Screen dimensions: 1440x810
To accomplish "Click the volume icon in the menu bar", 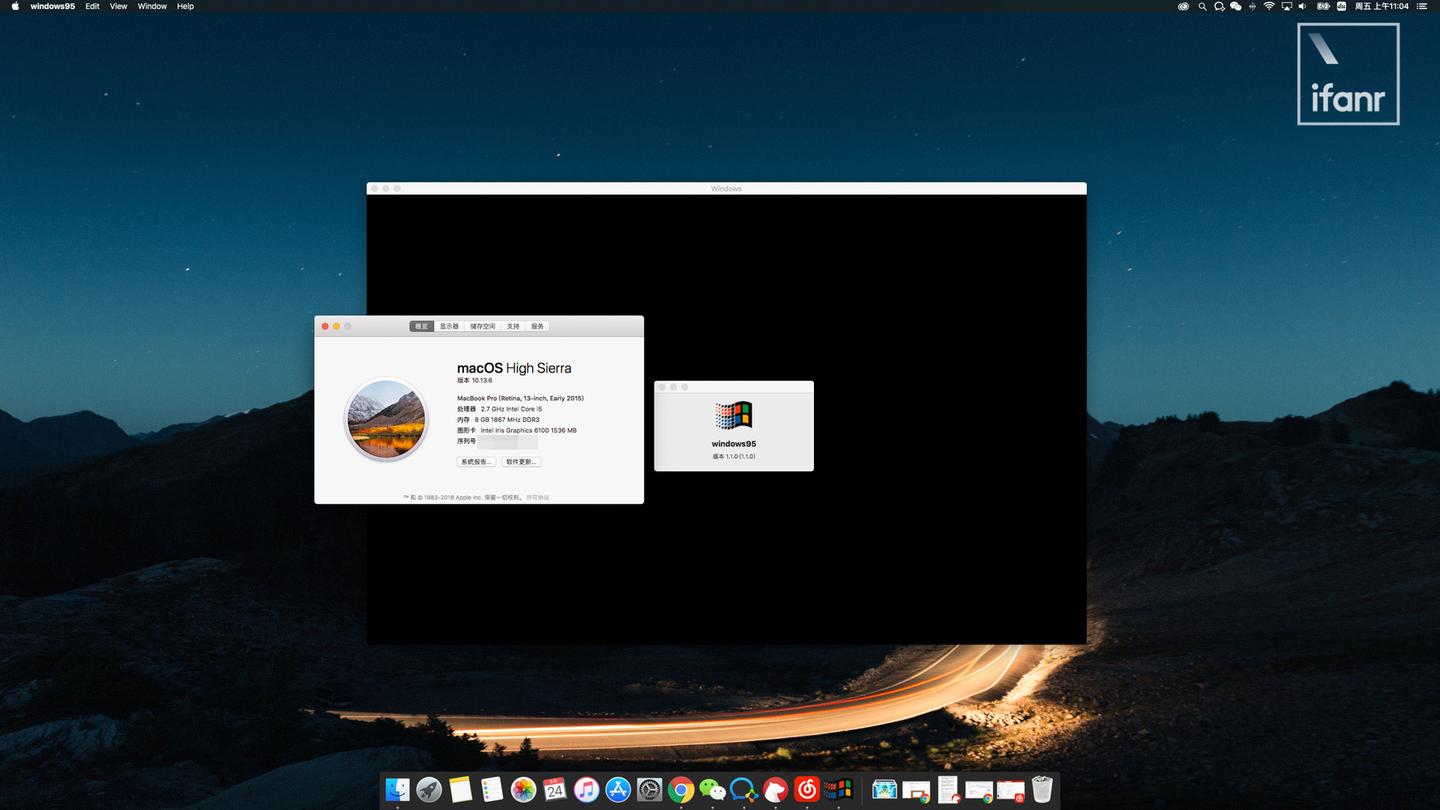I will 1301,6.
